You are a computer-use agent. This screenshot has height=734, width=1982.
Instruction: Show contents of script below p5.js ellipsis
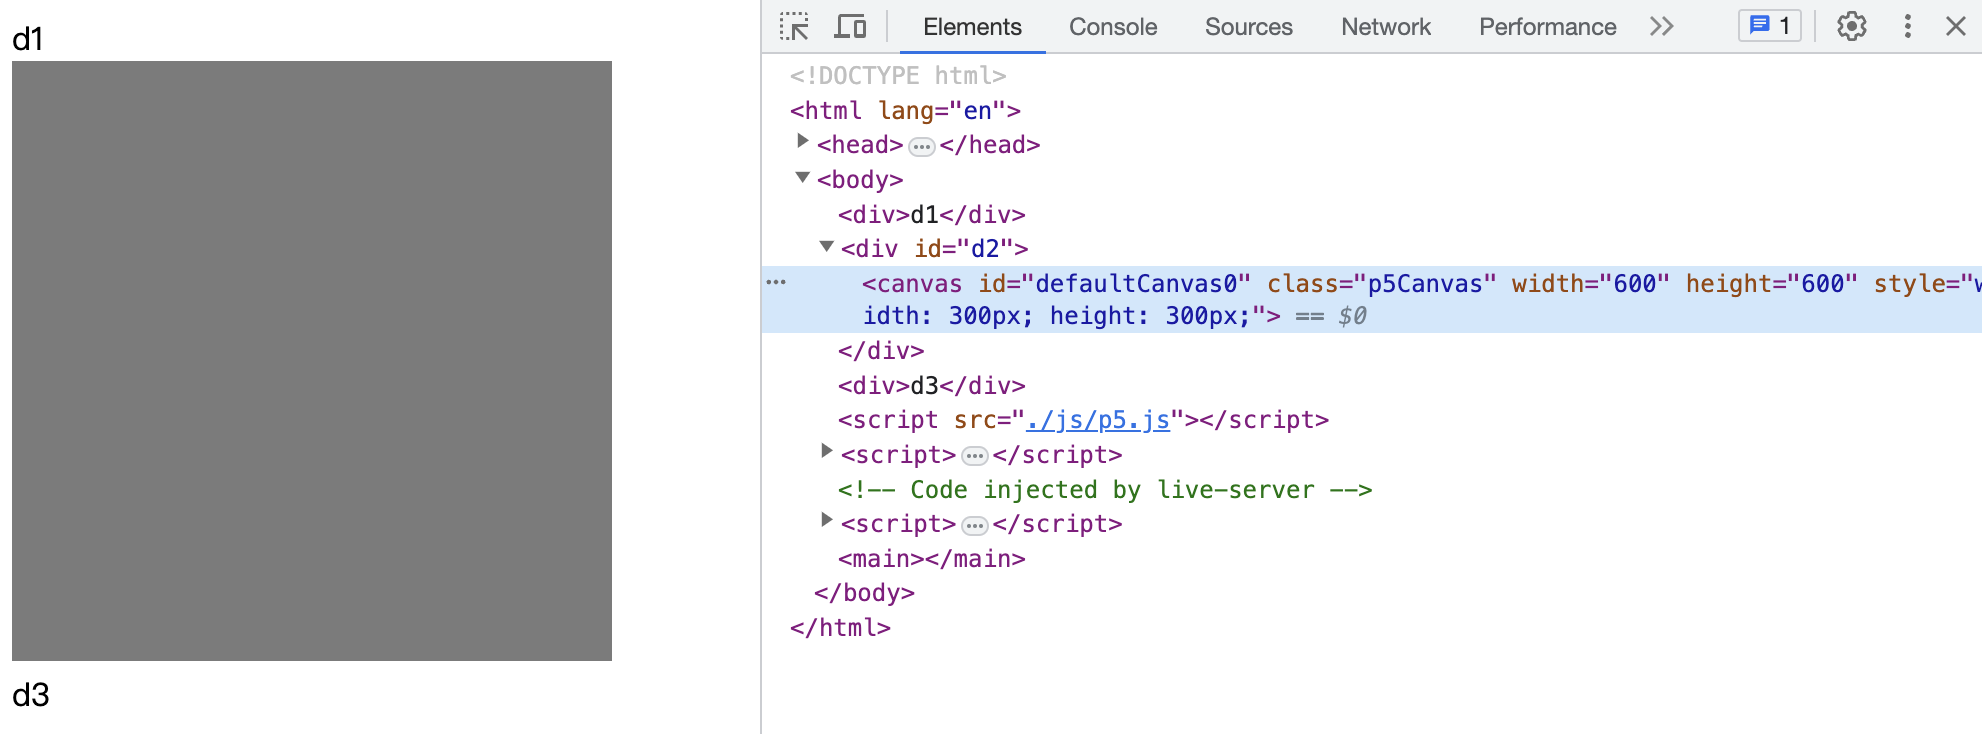975,457
